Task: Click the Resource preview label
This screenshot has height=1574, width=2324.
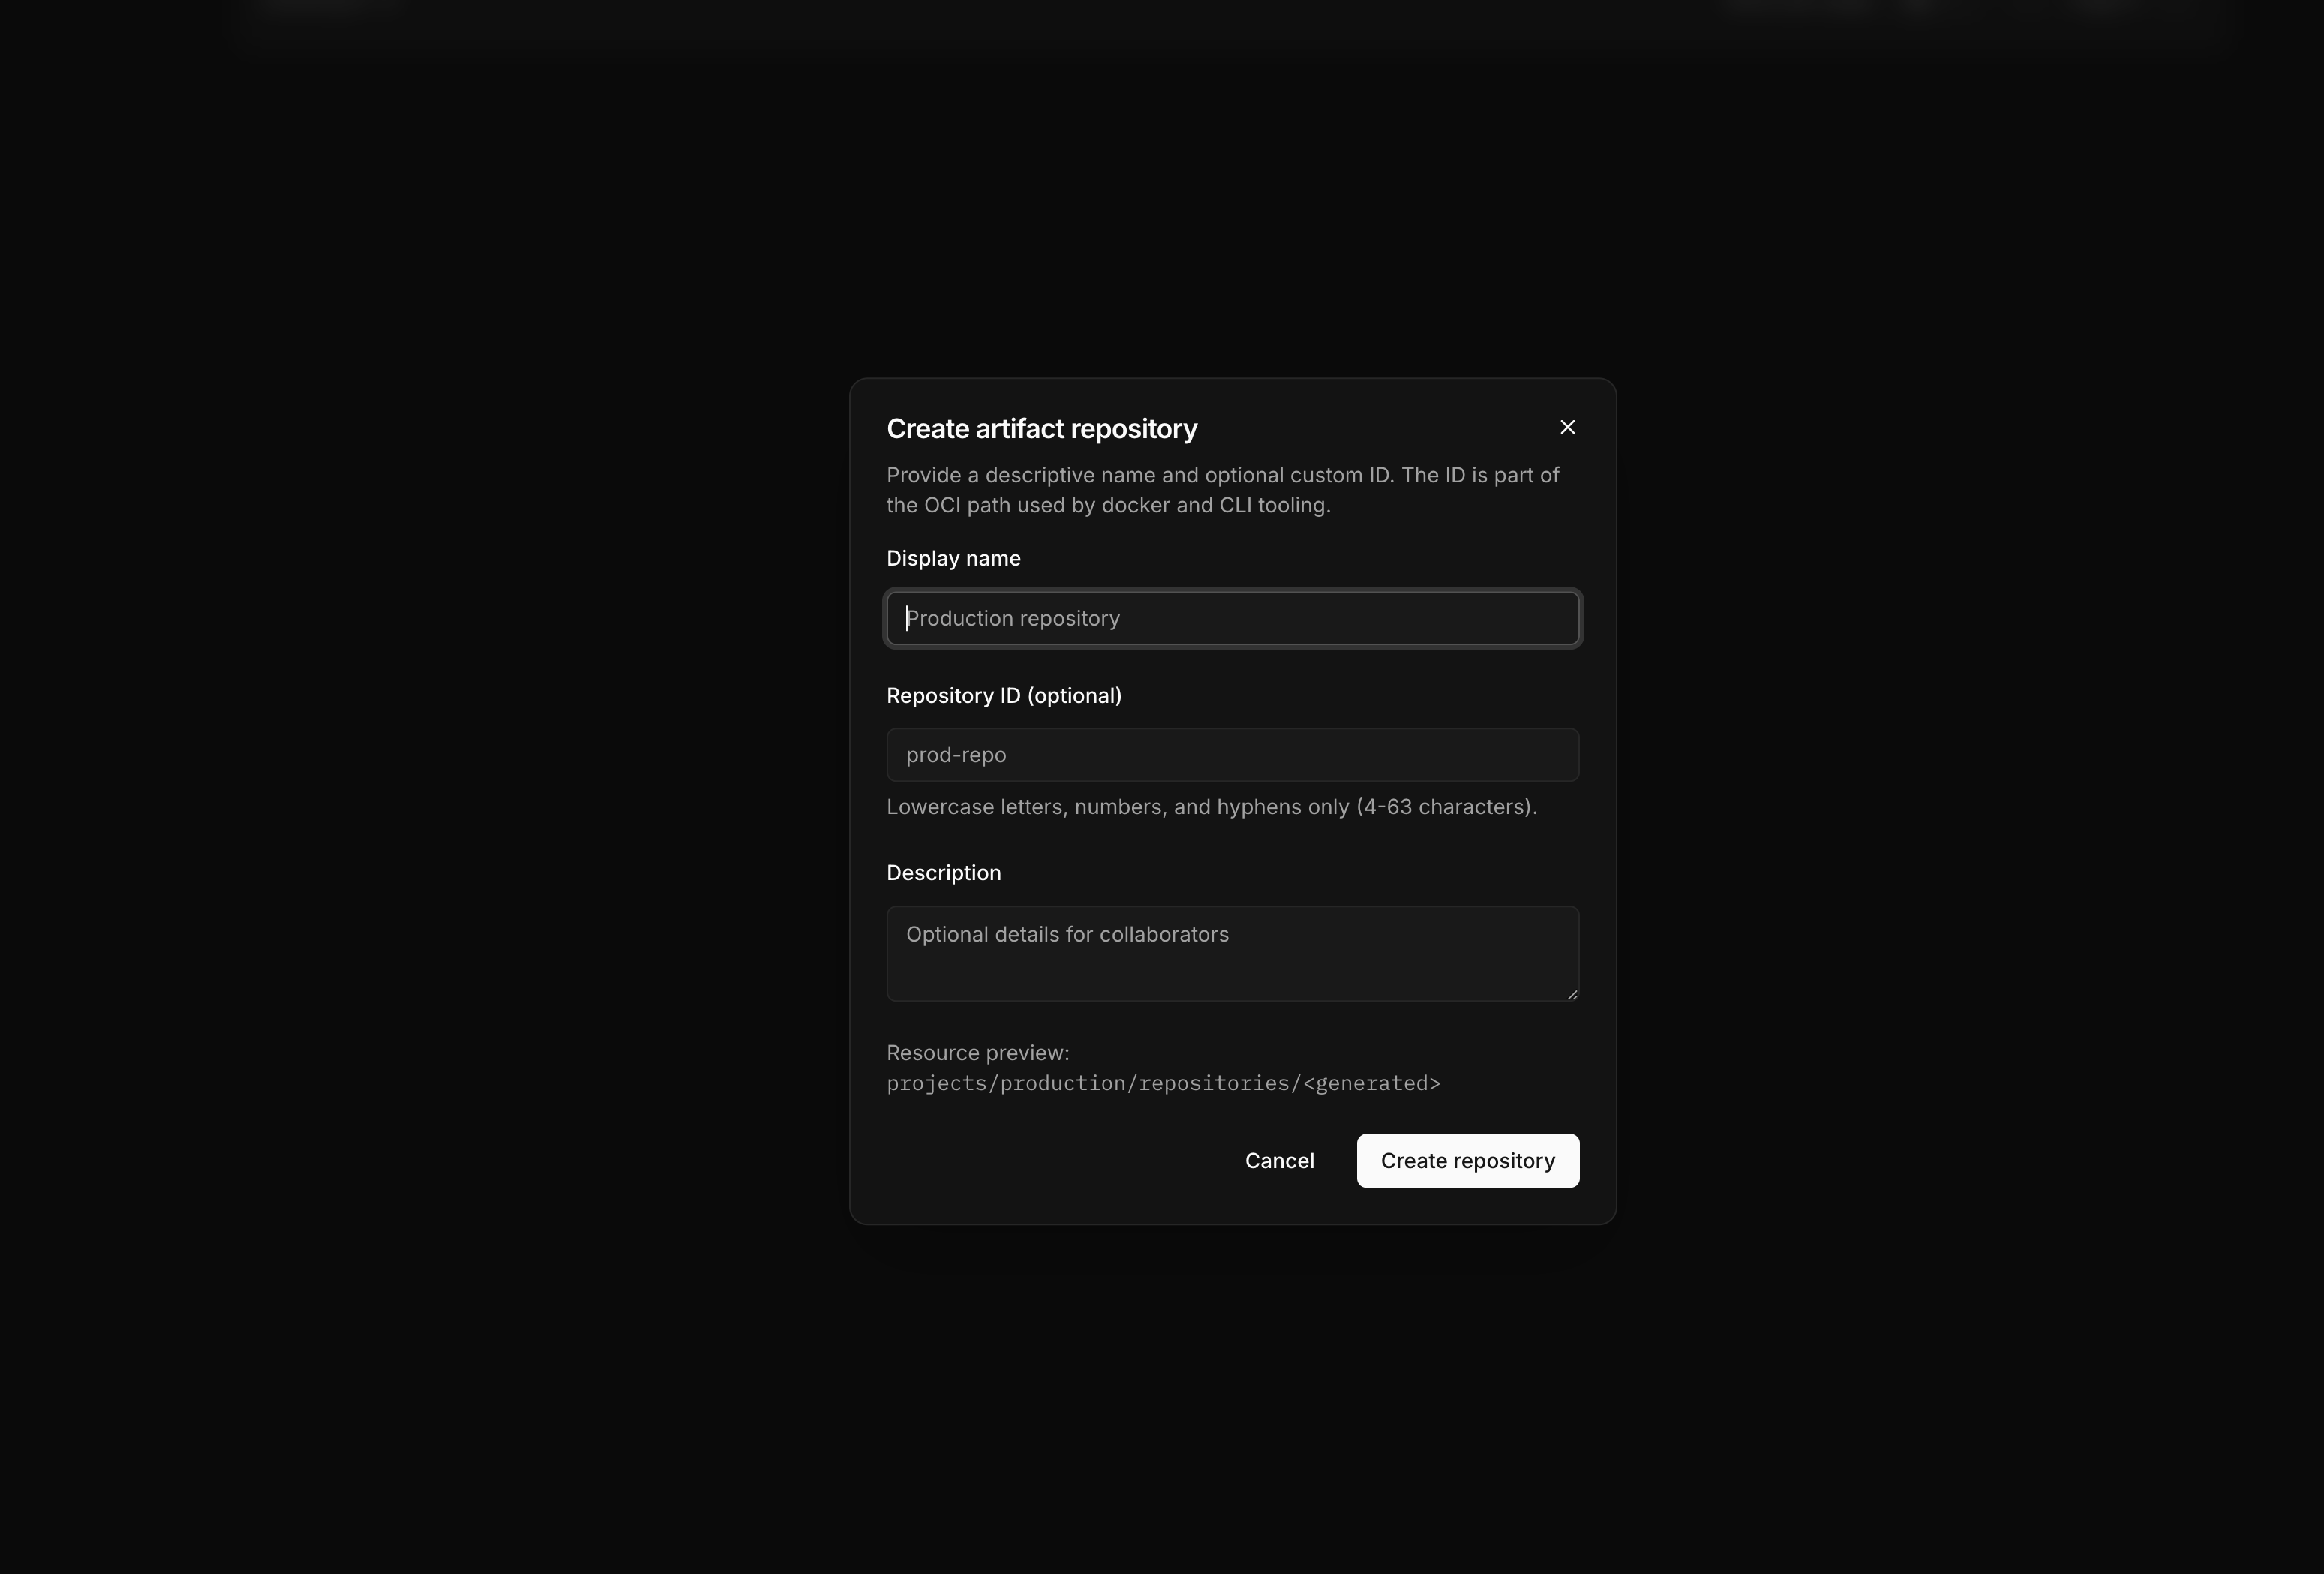Action: 977,1052
